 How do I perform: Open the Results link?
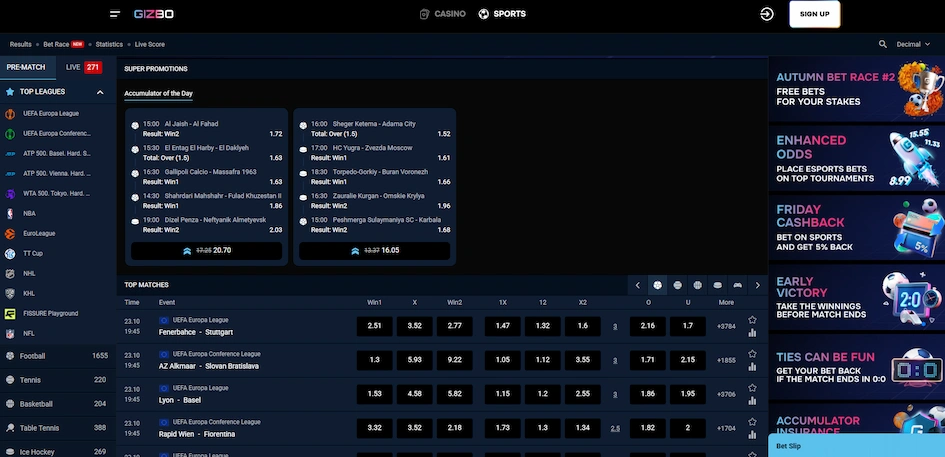(20, 45)
